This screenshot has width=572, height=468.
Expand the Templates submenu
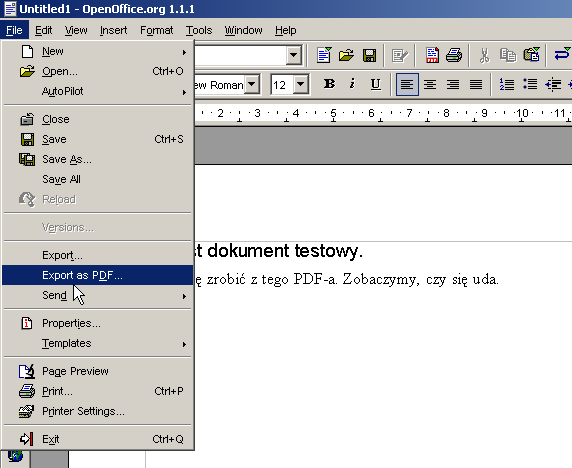pyautogui.click(x=97, y=343)
